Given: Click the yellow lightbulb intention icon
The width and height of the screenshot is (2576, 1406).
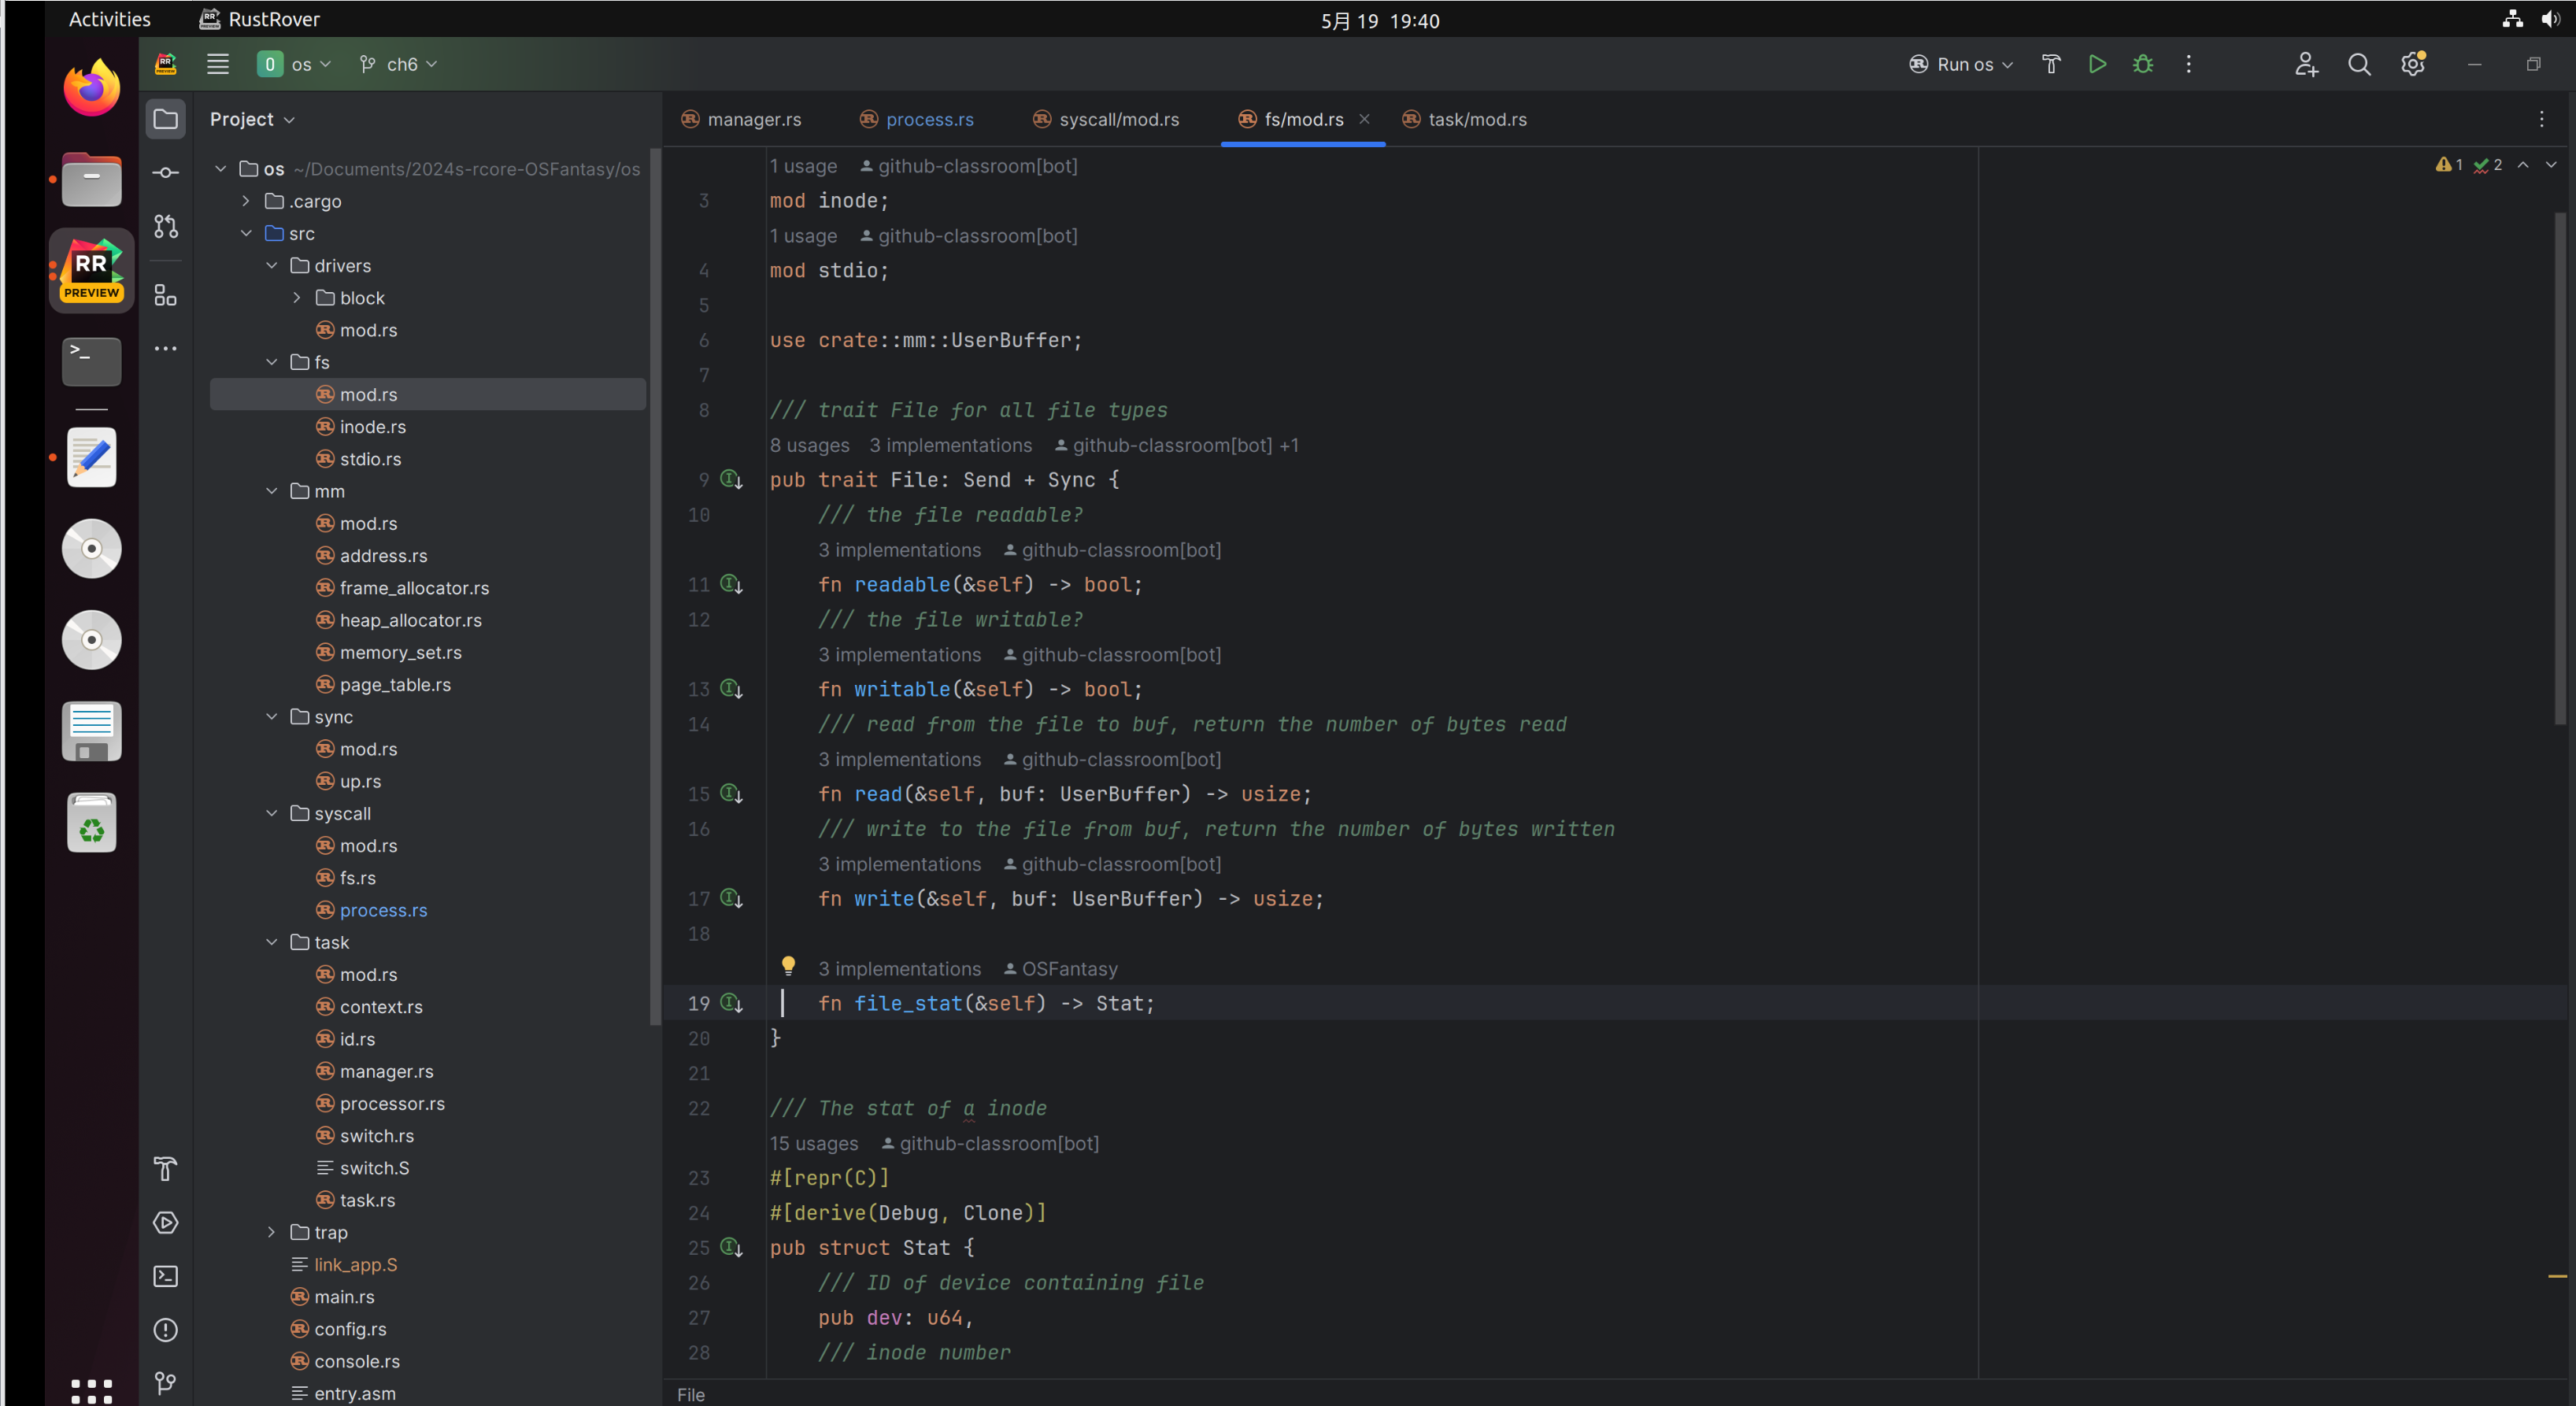Looking at the screenshot, I should click(x=788, y=966).
